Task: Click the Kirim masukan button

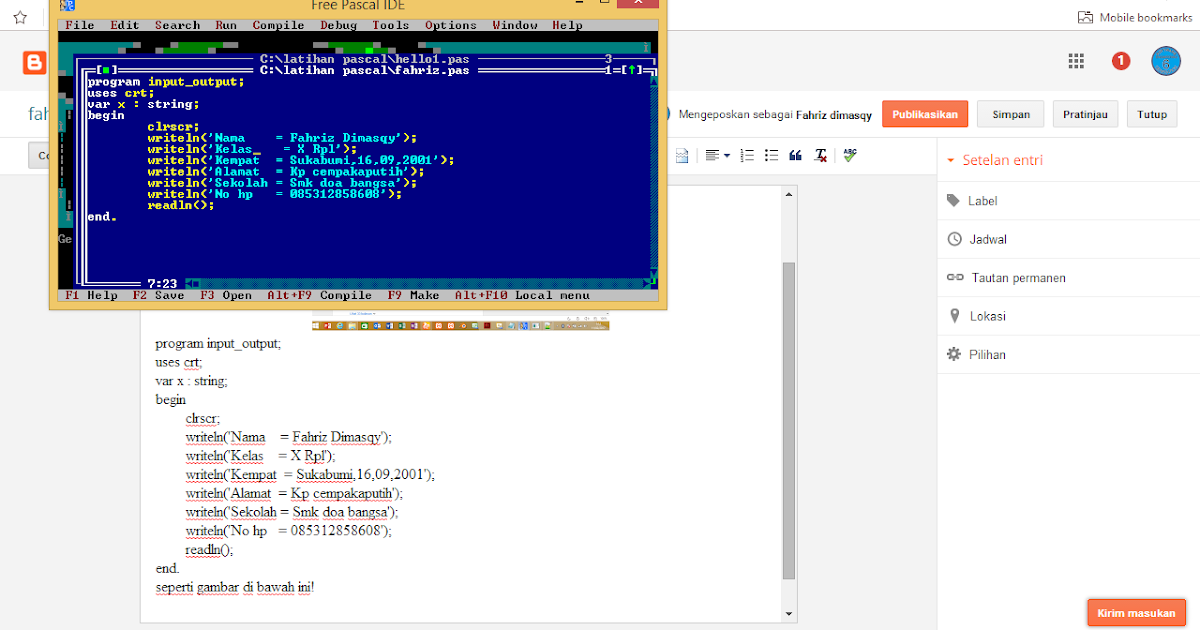Action: pyautogui.click(x=1136, y=612)
